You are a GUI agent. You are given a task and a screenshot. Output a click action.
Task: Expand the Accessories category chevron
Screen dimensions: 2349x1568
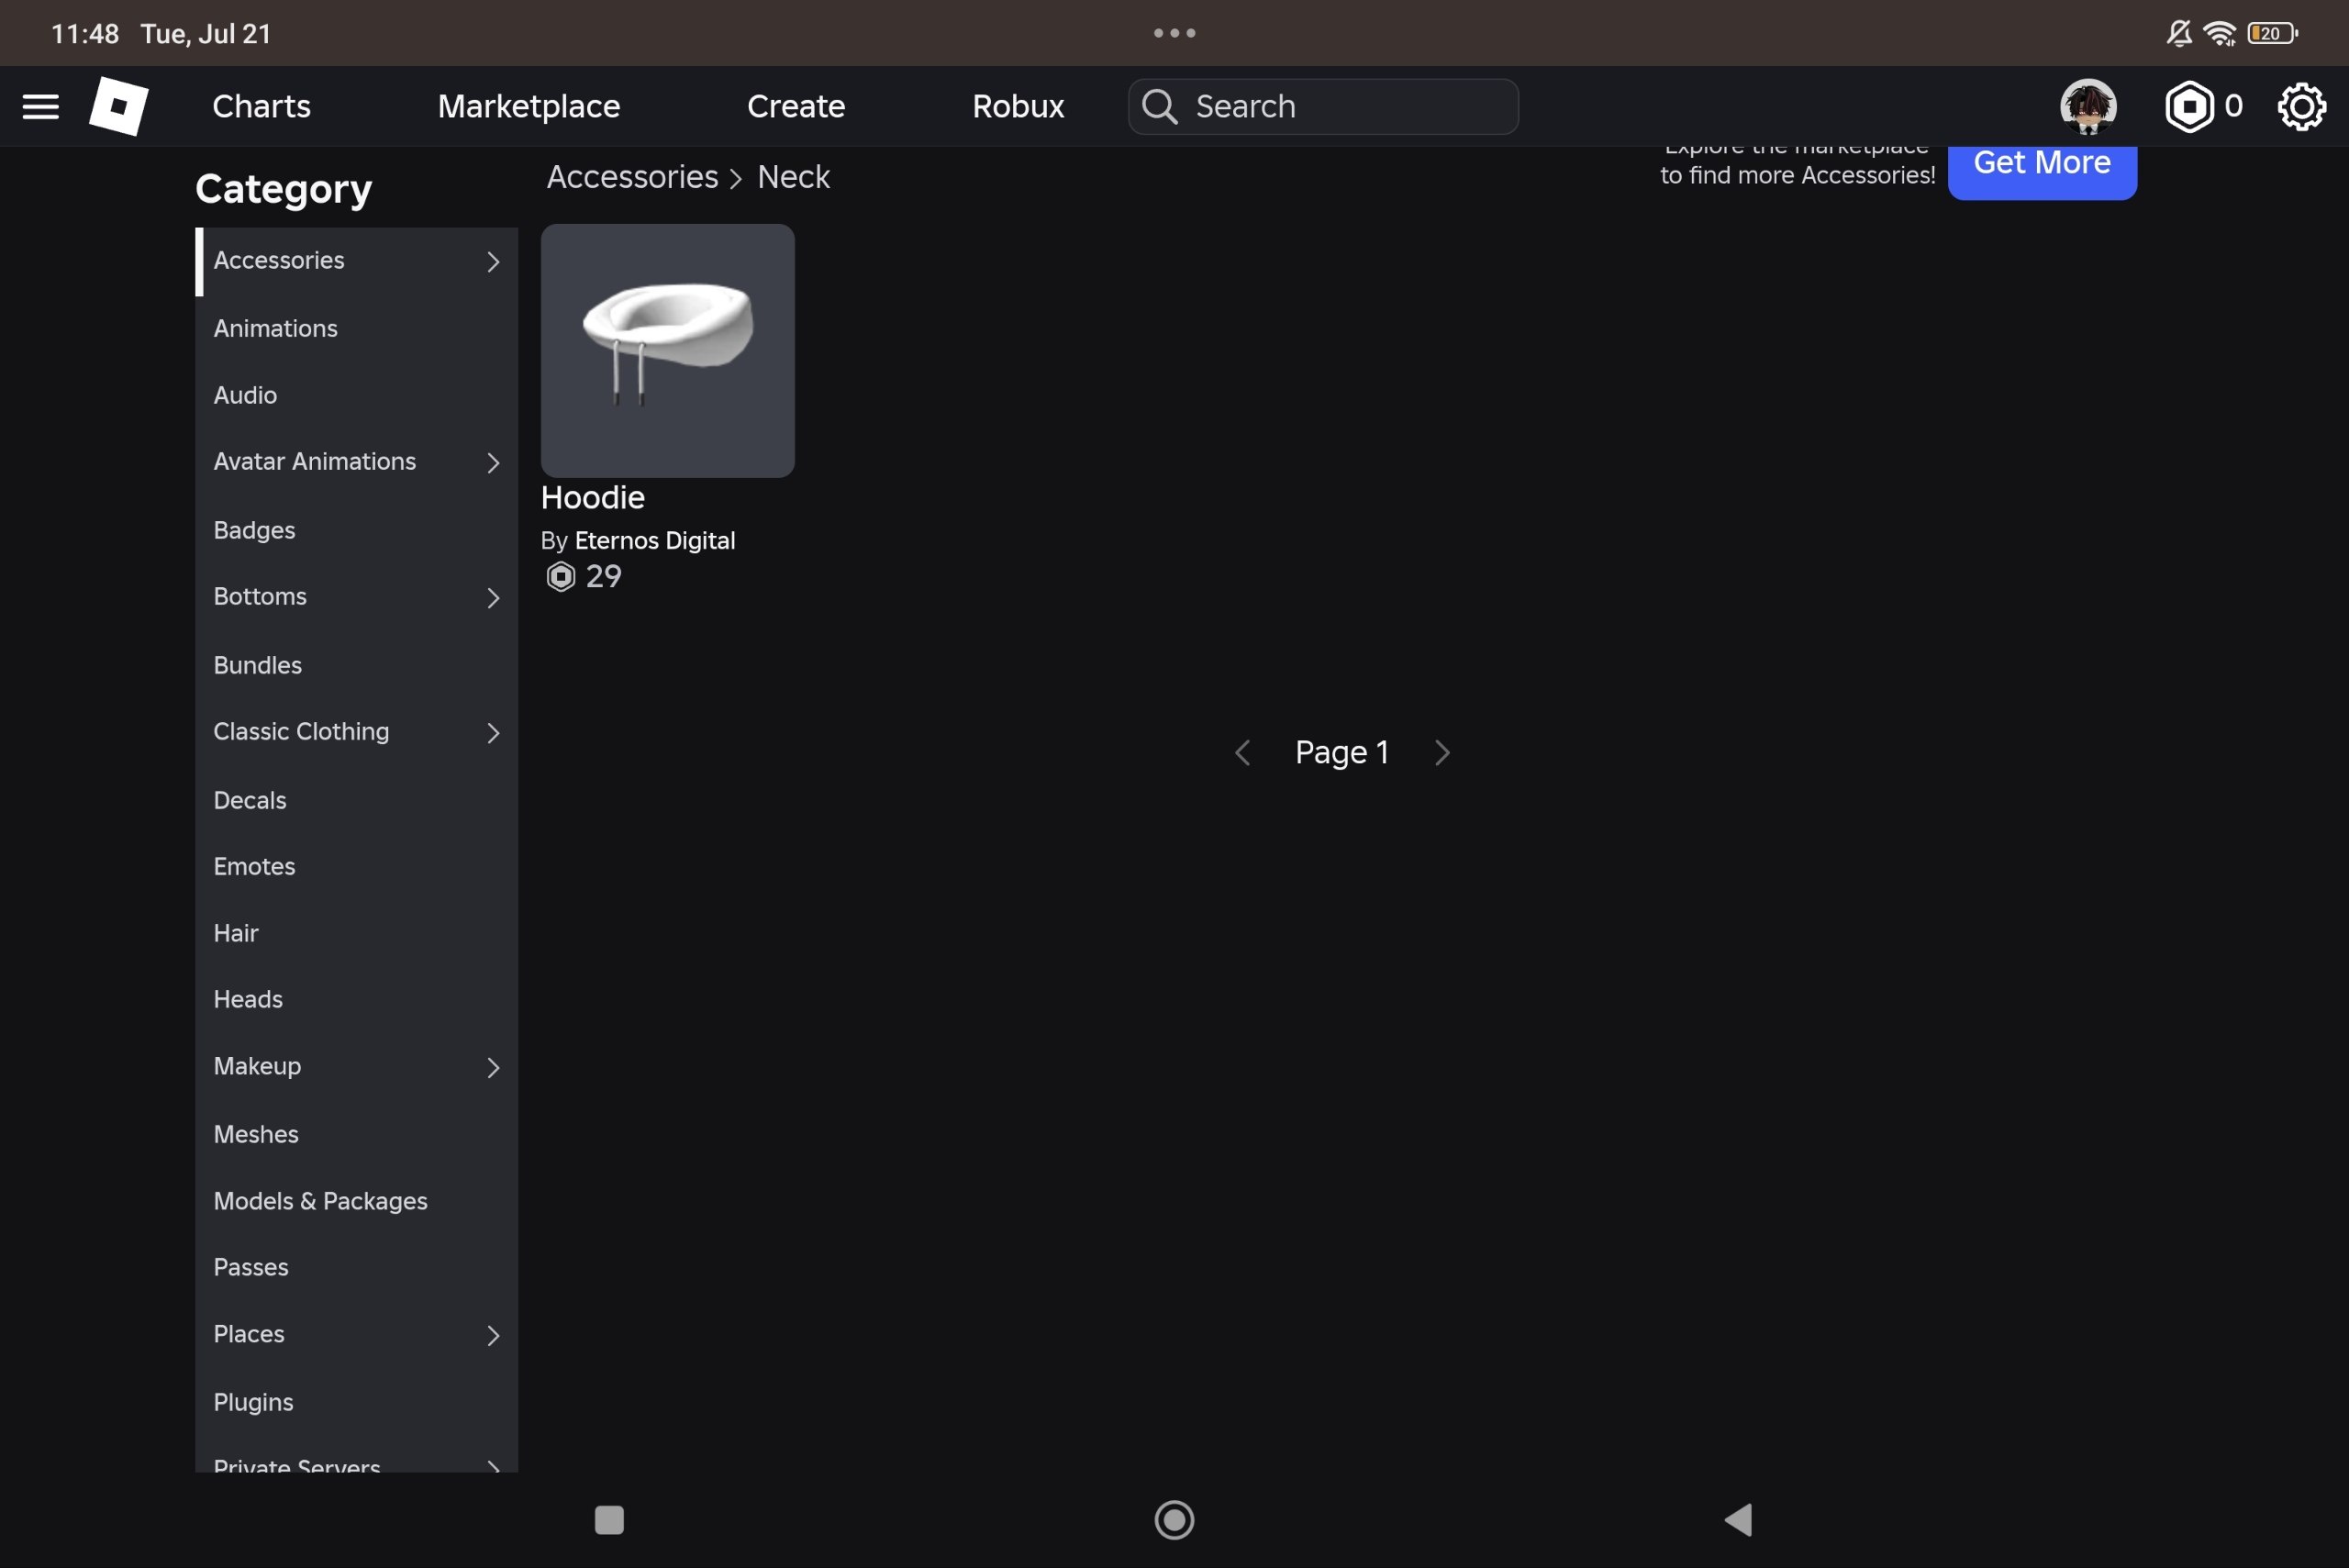click(x=493, y=261)
